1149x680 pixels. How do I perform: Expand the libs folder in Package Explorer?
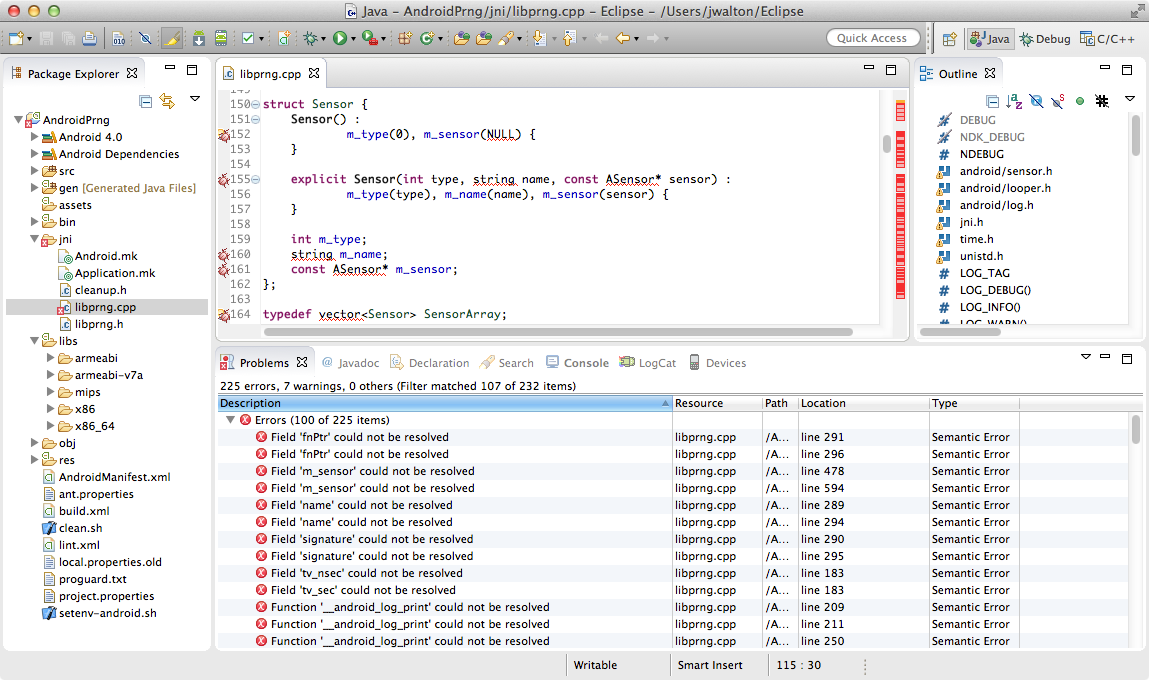[x=35, y=341]
